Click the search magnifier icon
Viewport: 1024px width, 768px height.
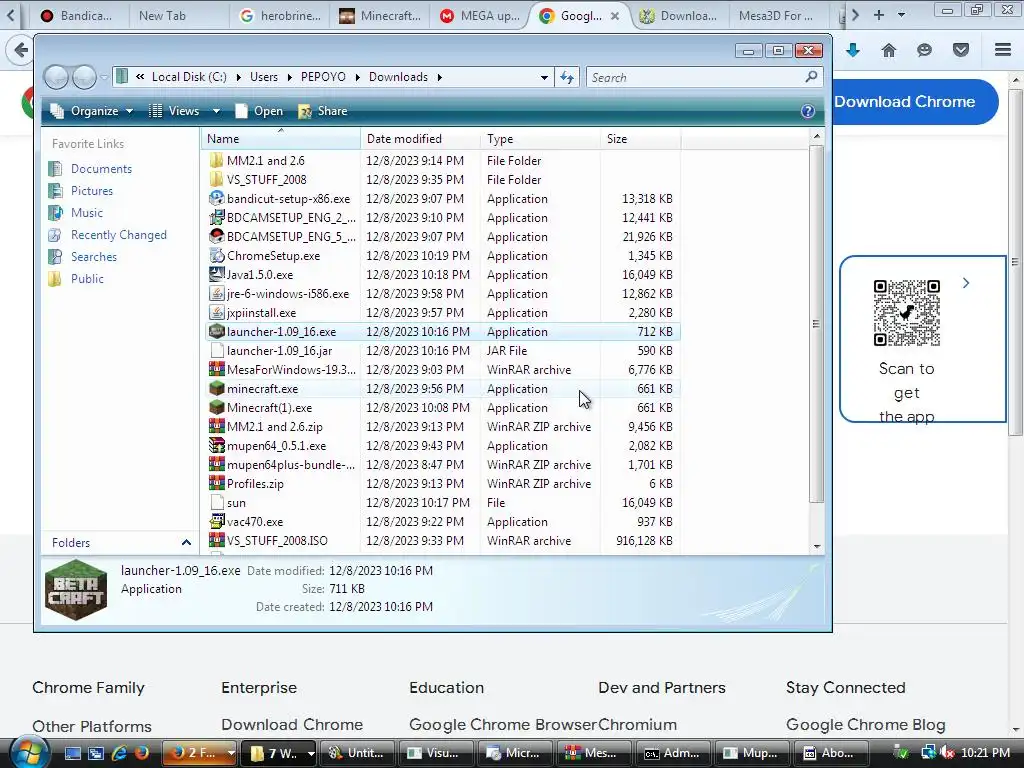point(811,77)
